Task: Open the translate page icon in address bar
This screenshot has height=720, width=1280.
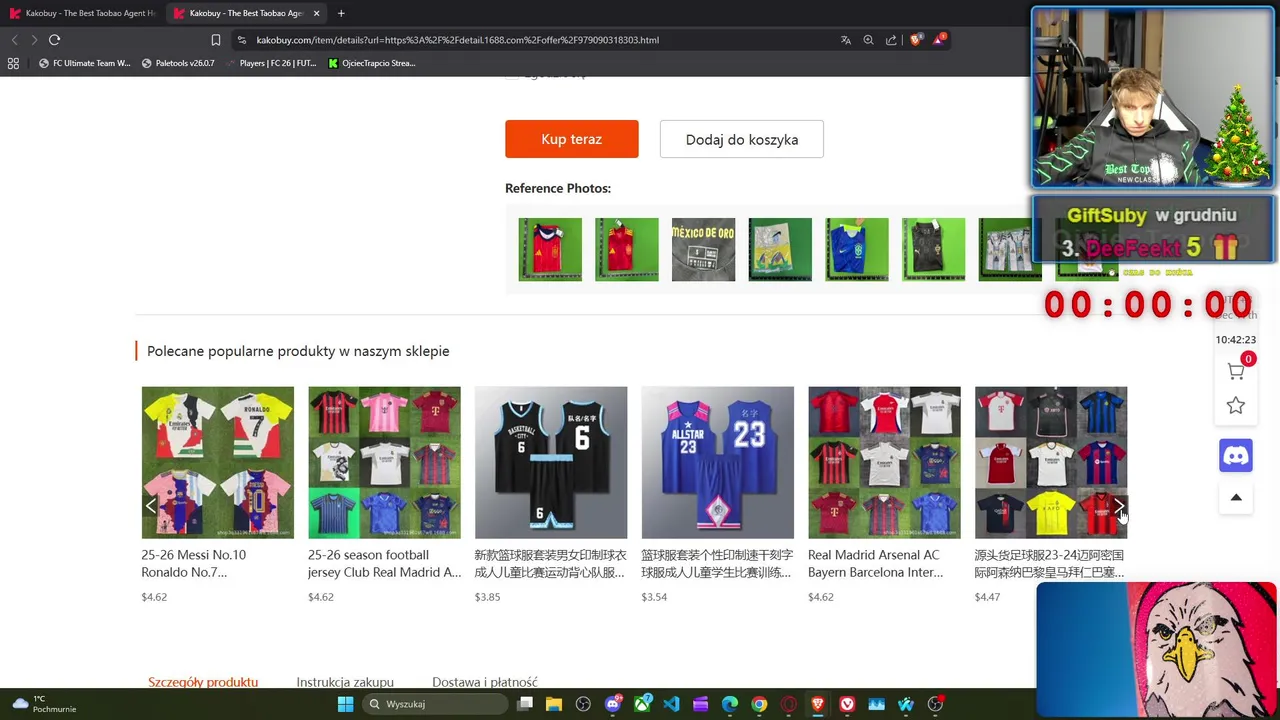Action: [845, 40]
